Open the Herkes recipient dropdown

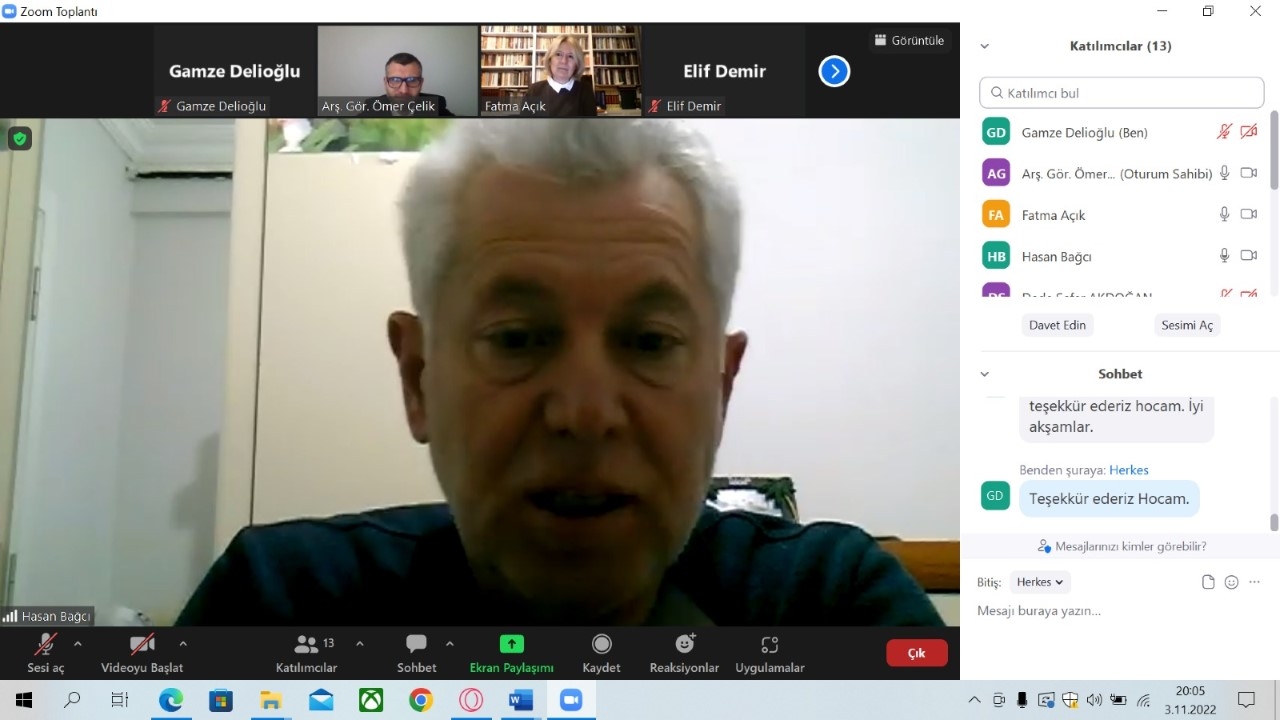1040,582
